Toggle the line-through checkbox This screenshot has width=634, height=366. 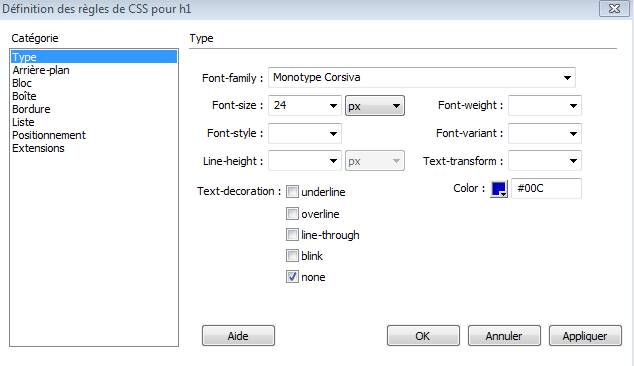coord(292,235)
